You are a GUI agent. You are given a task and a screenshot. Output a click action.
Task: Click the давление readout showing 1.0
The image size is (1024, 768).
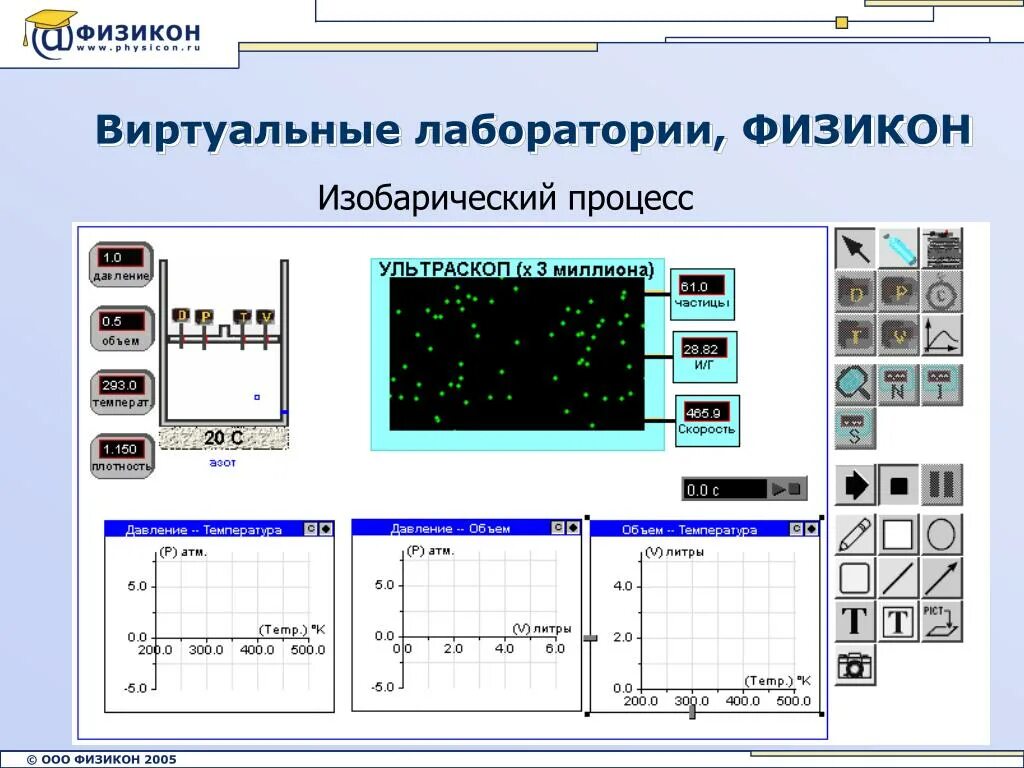121,264
